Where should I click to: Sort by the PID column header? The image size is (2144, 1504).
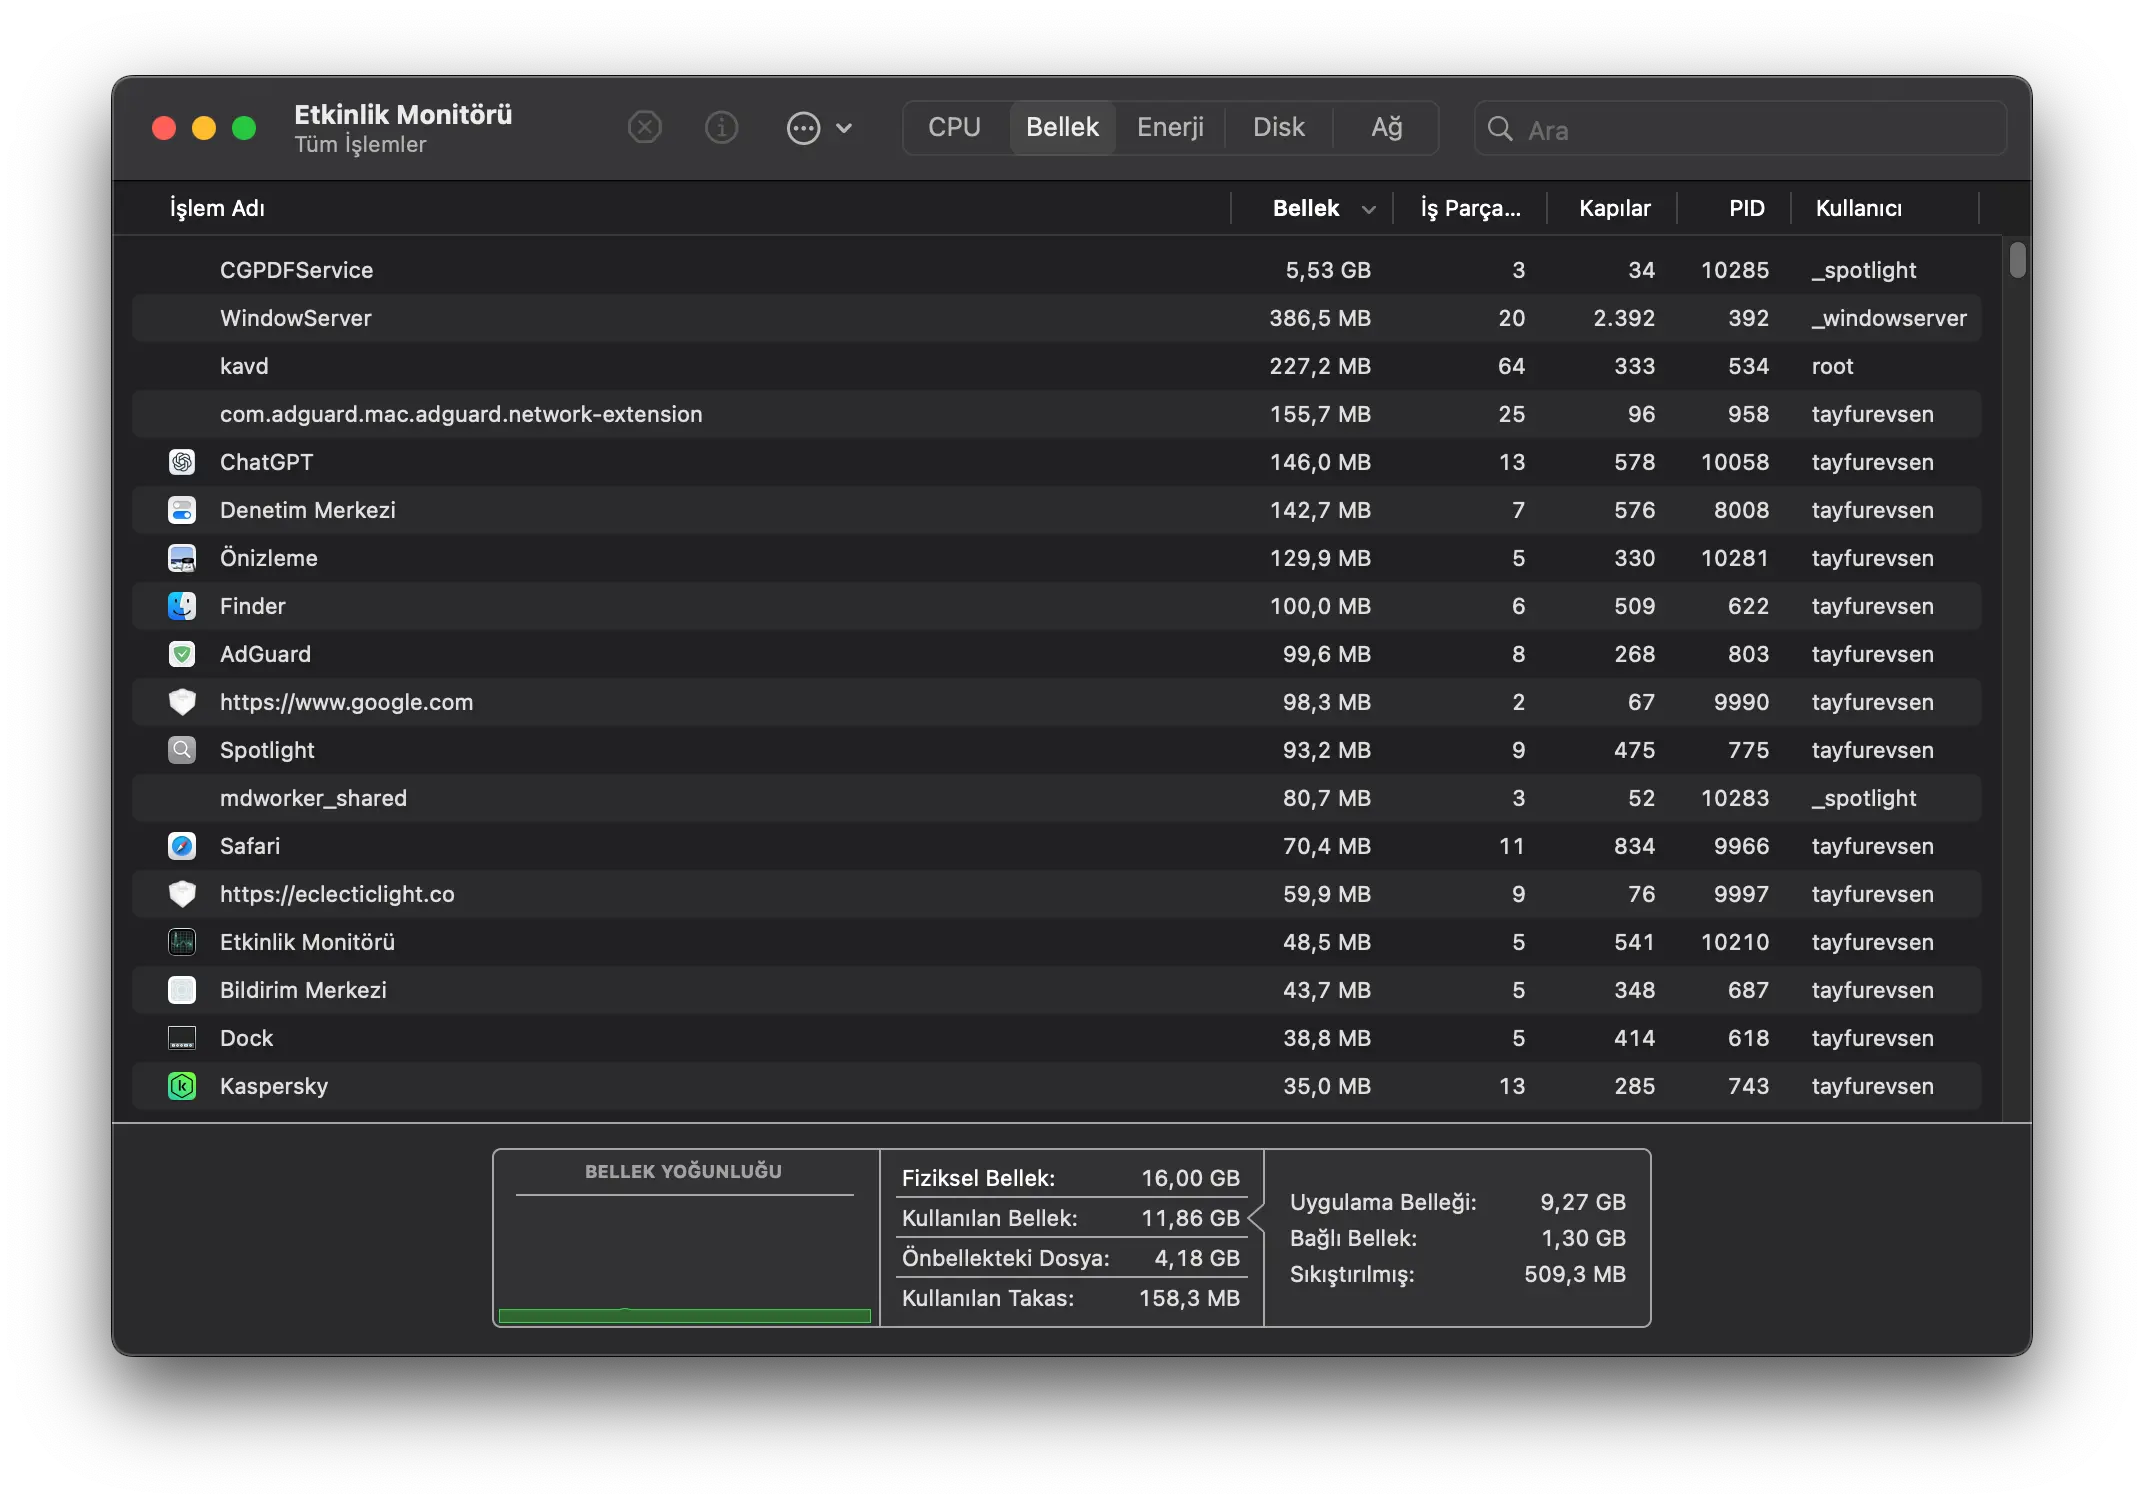1747,208
